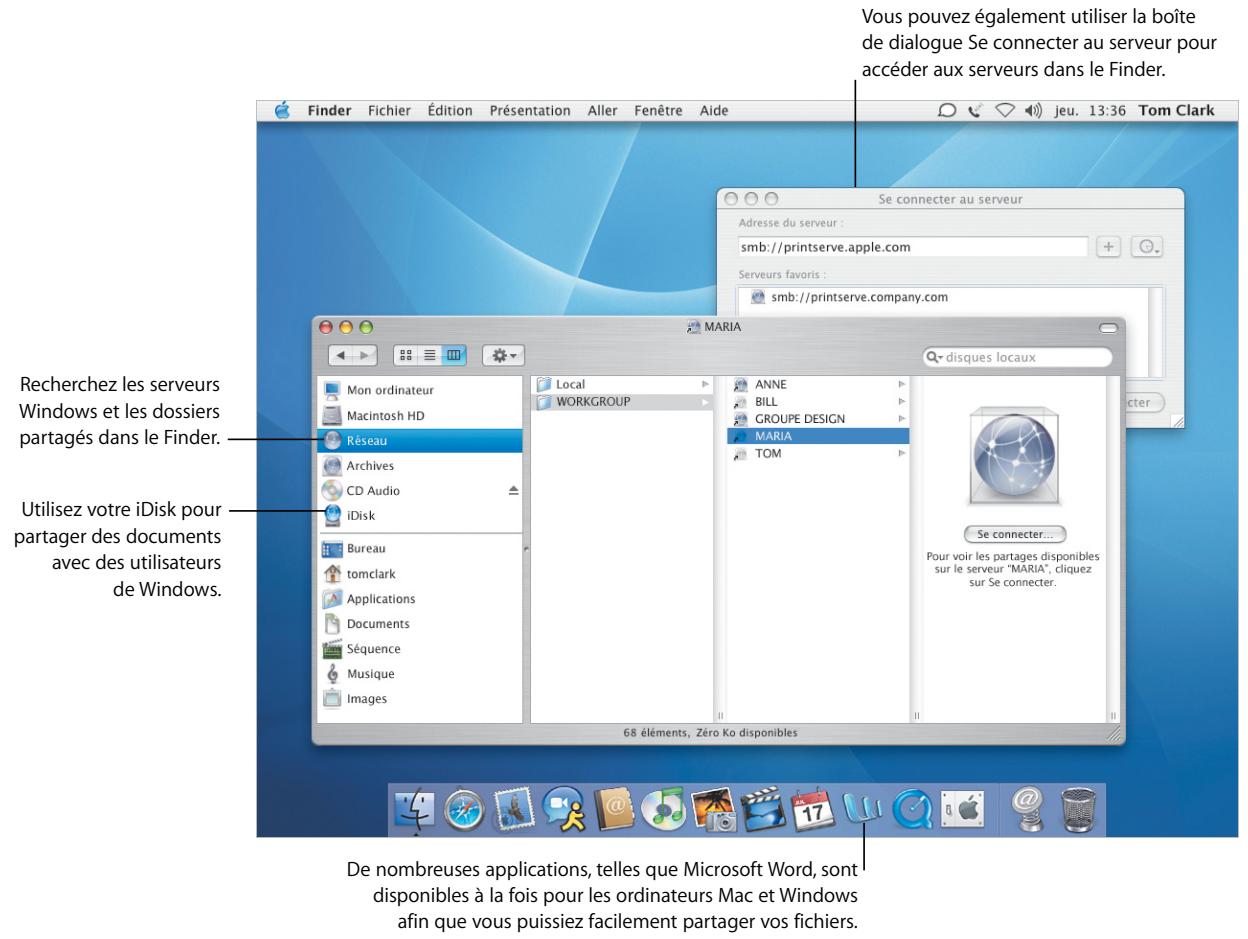
Task: Open Séquence folder in sidebar
Action: pos(420,649)
